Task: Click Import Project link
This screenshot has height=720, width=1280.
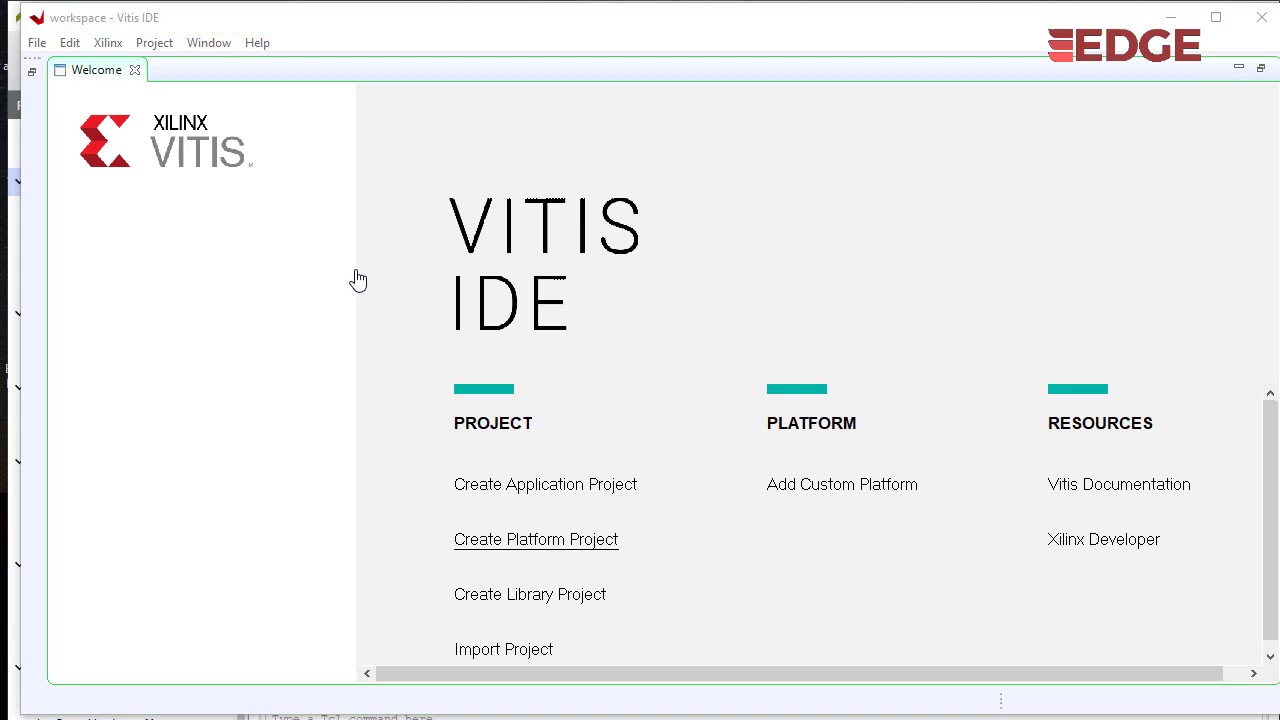Action: click(503, 649)
